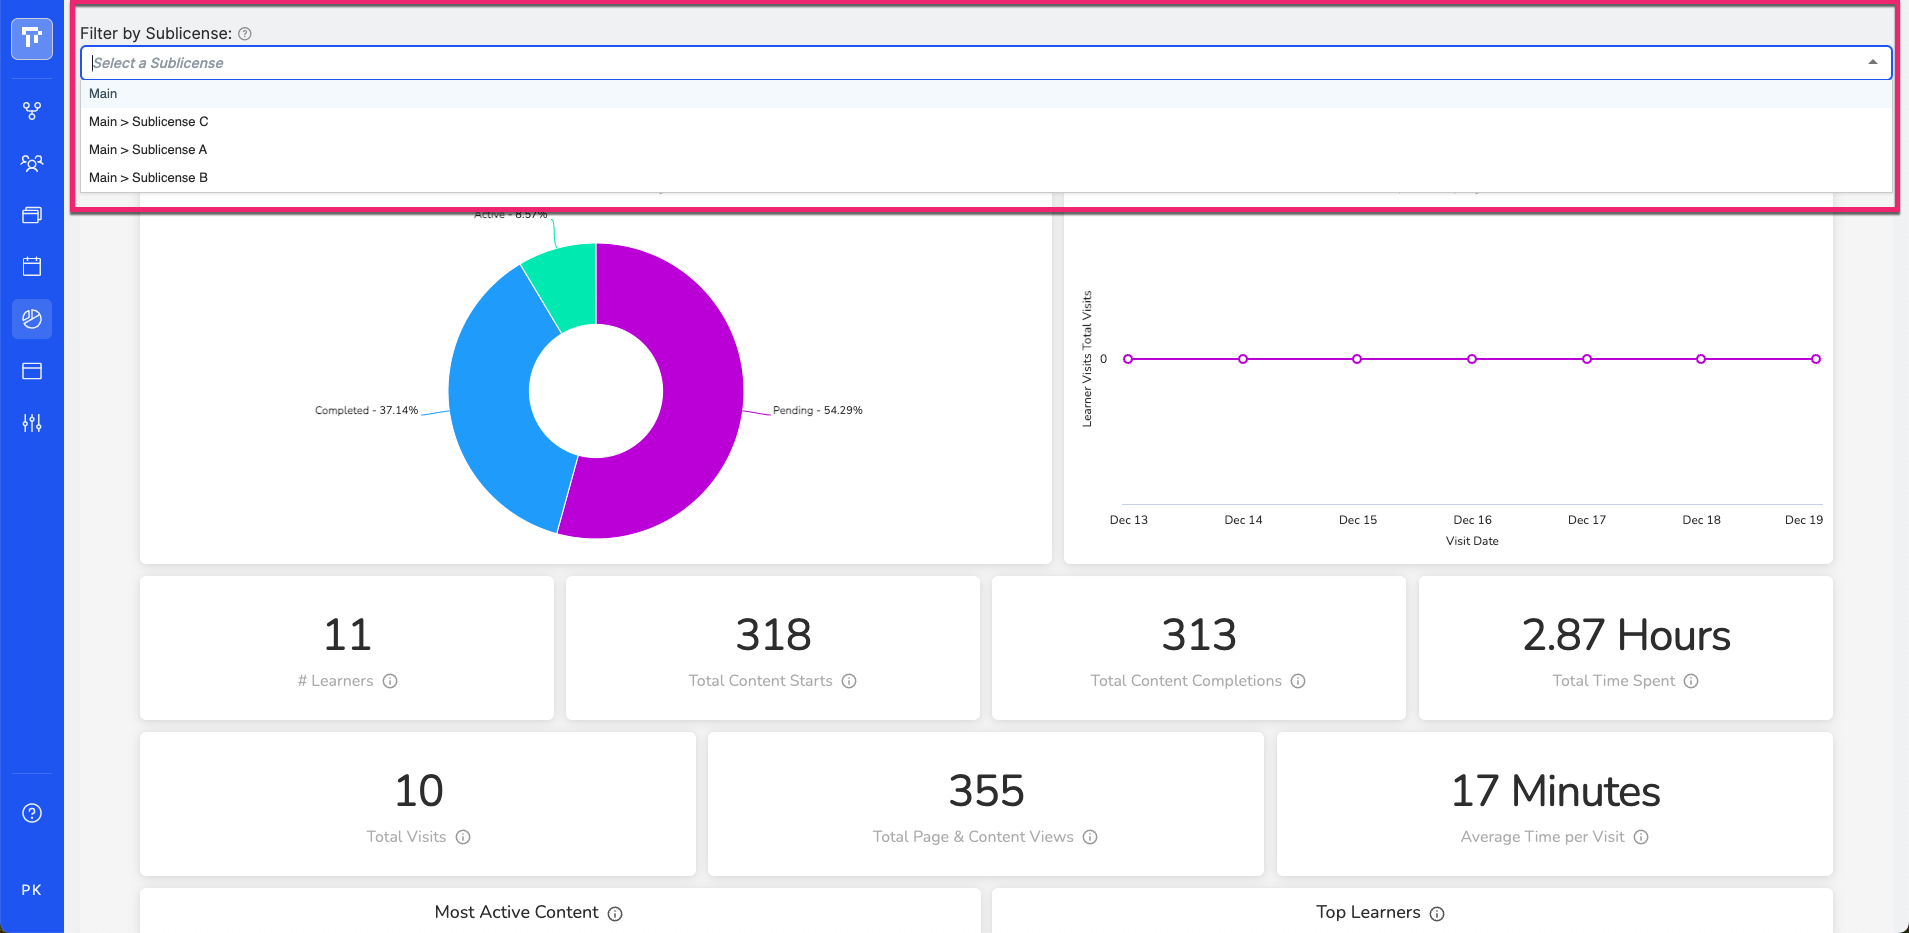The height and width of the screenshot is (933, 1909).
Task: Click the Pending - 54.29% label
Action: [x=817, y=411]
